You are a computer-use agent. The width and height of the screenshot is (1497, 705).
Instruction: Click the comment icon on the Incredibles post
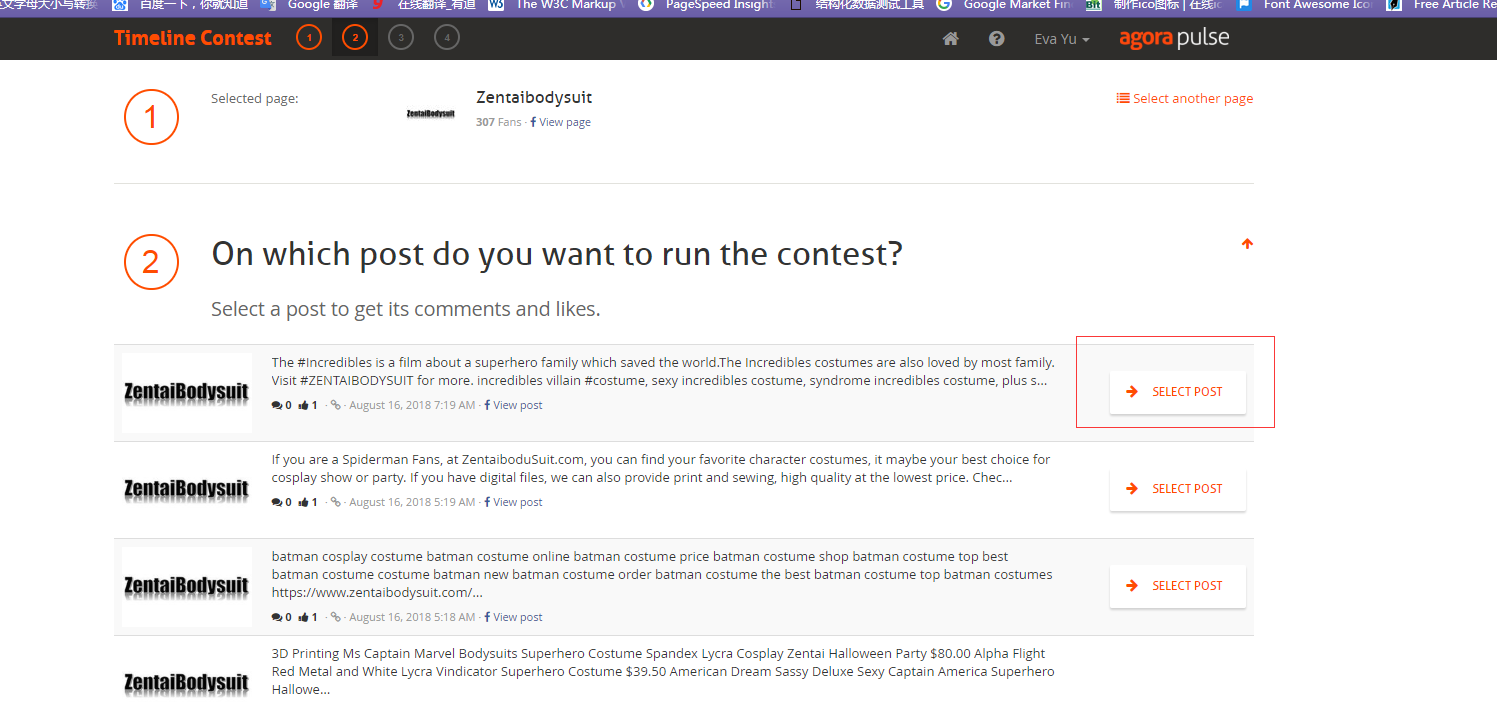tap(277, 405)
